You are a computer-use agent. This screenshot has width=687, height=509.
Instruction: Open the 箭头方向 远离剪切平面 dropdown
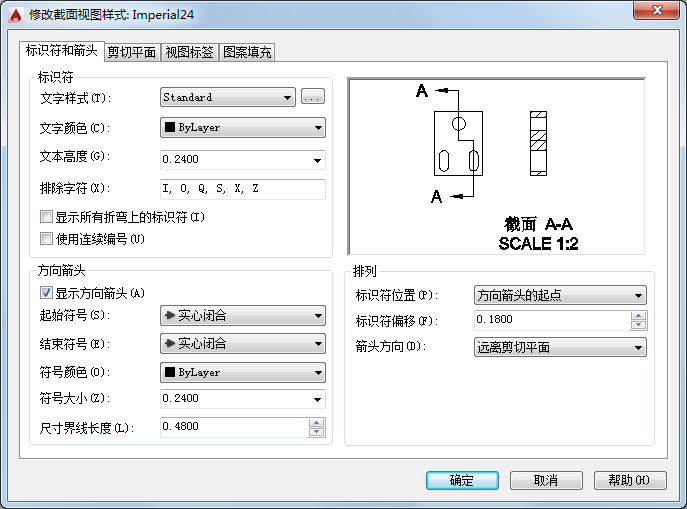(560, 347)
